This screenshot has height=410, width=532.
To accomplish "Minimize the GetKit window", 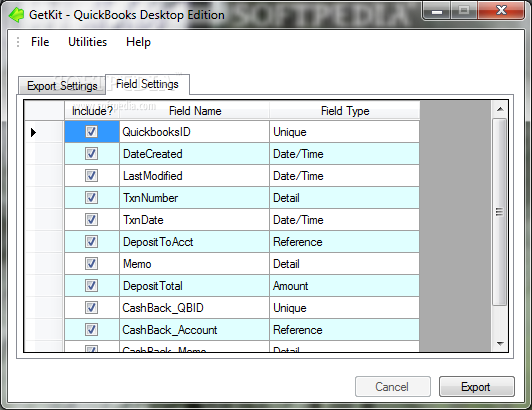I will tap(437, 11).
